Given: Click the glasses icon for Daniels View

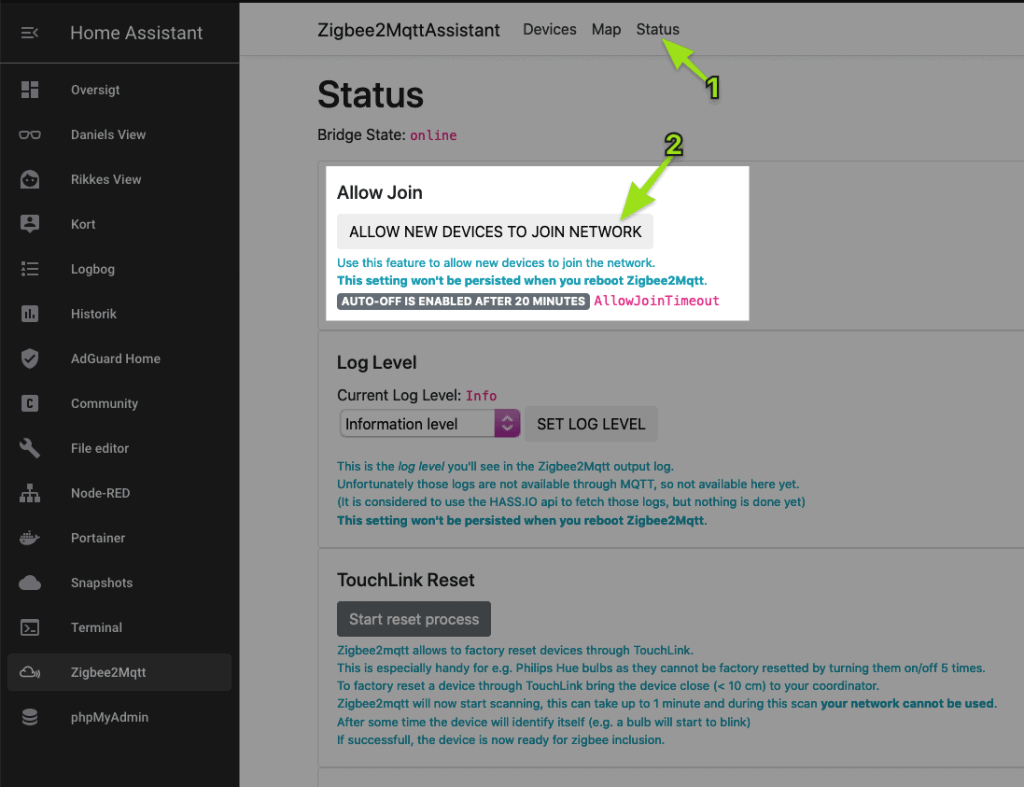Looking at the screenshot, I should pyautogui.click(x=29, y=135).
